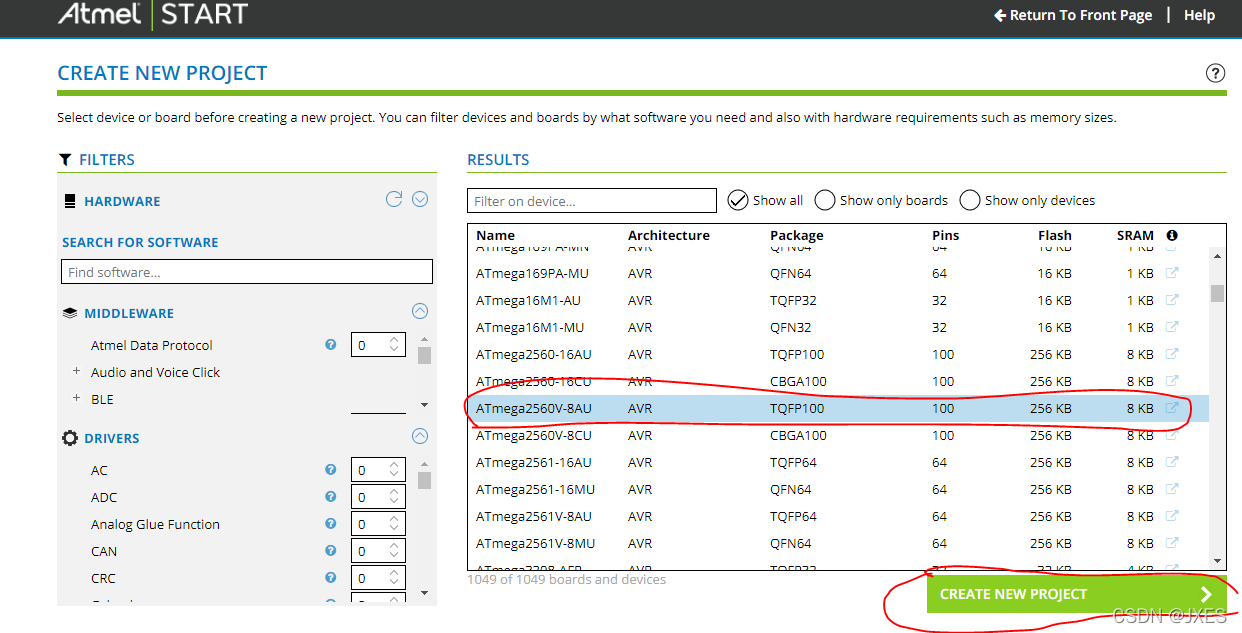Open external link icon for ATmega2561V-8MU
Screen dimensions: 1242x633
(1172, 543)
